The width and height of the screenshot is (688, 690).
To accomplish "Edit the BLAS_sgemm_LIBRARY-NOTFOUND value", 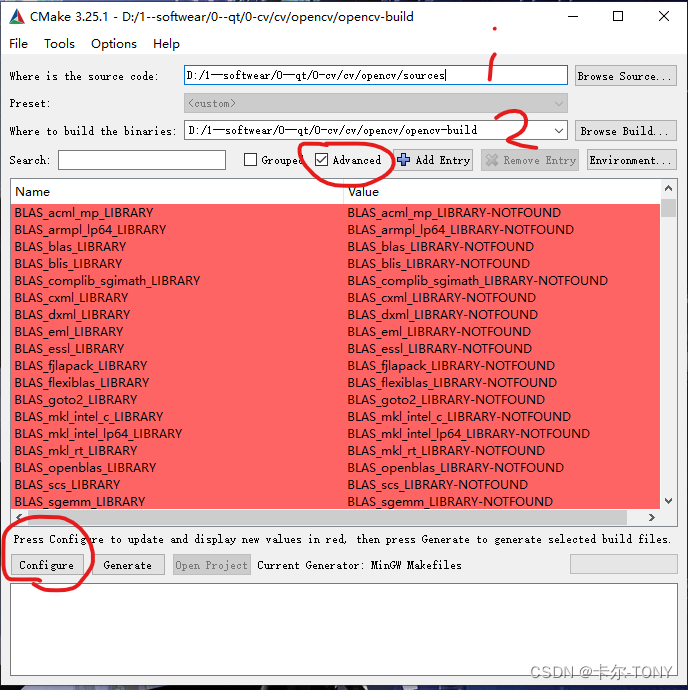I will [450, 502].
